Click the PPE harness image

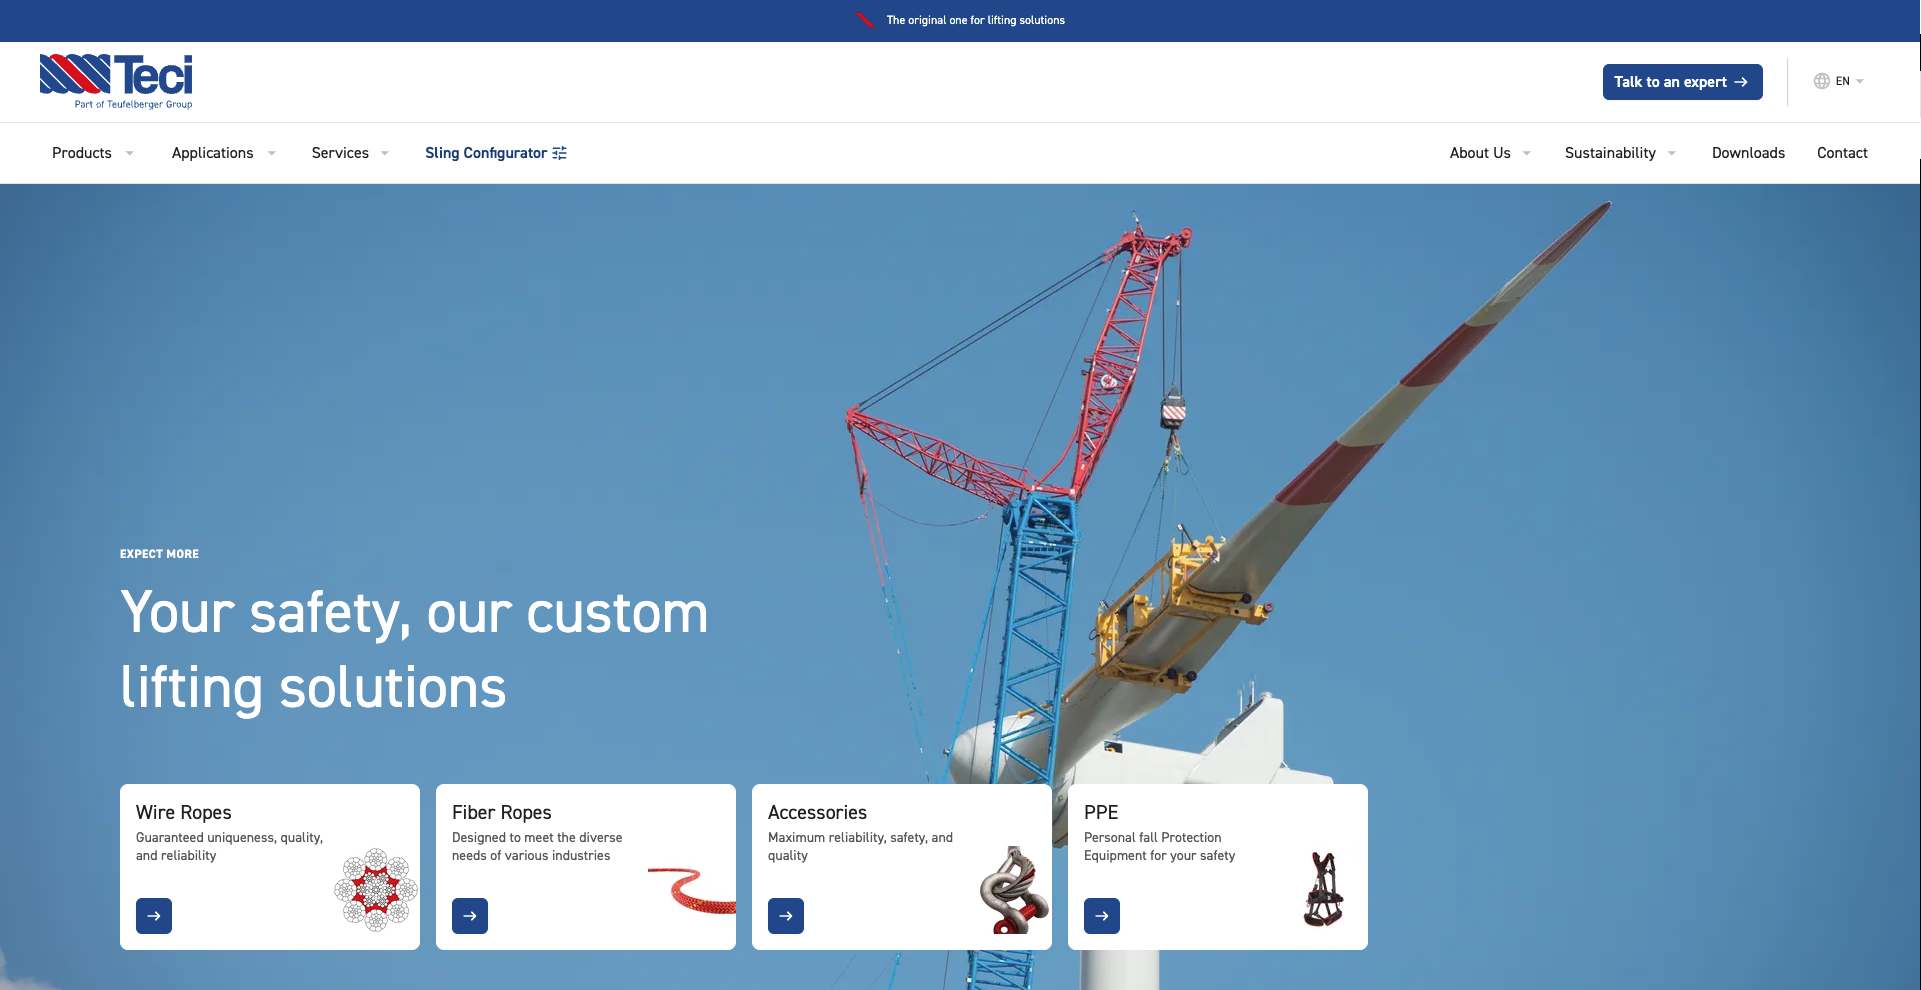(1324, 889)
